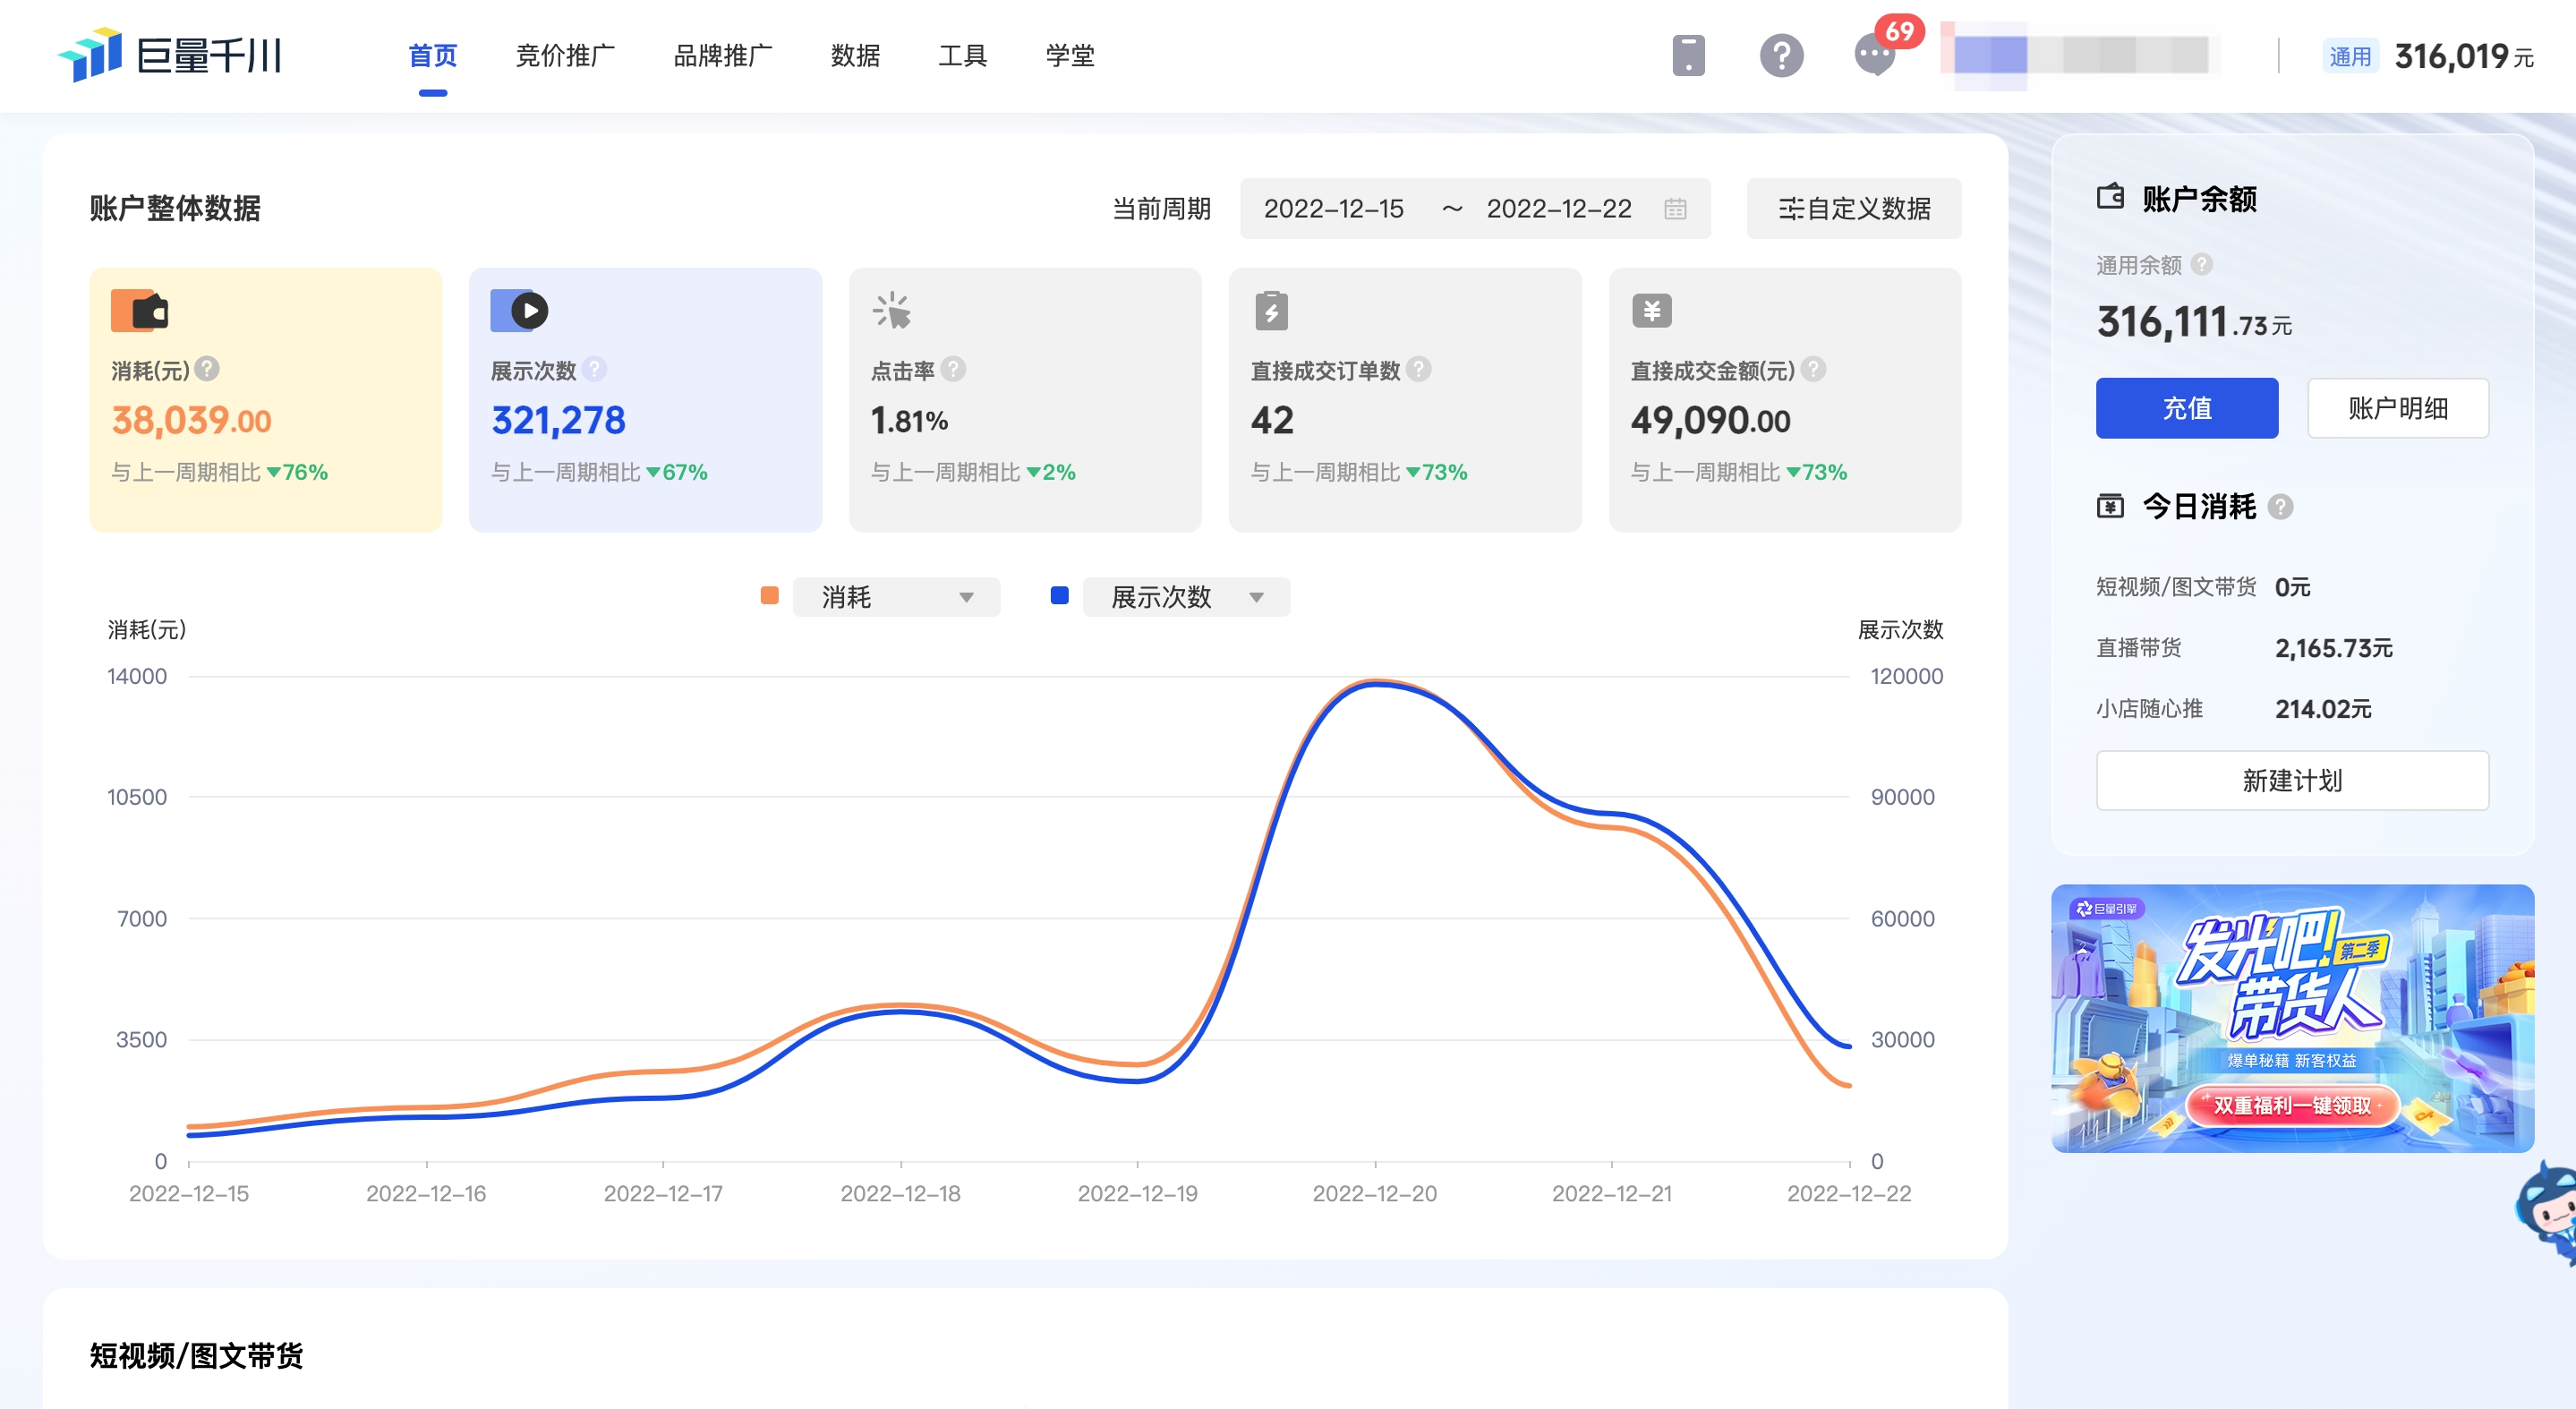Click the blue 展示次数 legend swatch
2576x1409 pixels.
tap(1060, 596)
